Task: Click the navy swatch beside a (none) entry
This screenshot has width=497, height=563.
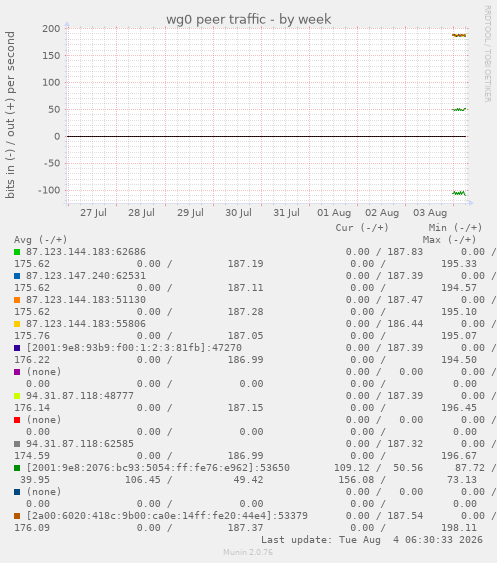Action: point(17,492)
